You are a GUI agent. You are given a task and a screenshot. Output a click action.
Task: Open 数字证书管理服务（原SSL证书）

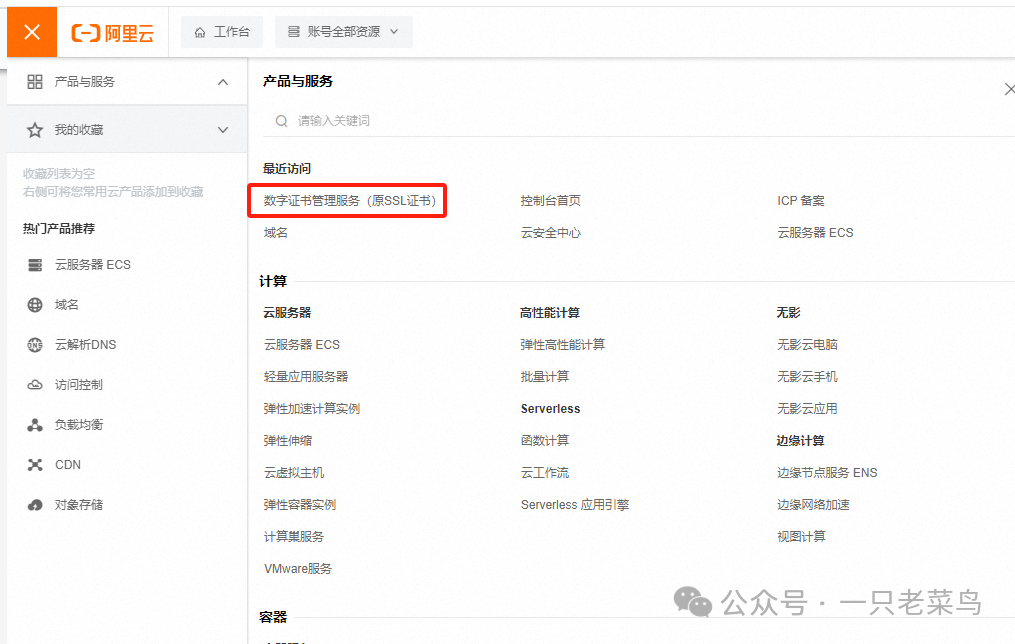[350, 201]
